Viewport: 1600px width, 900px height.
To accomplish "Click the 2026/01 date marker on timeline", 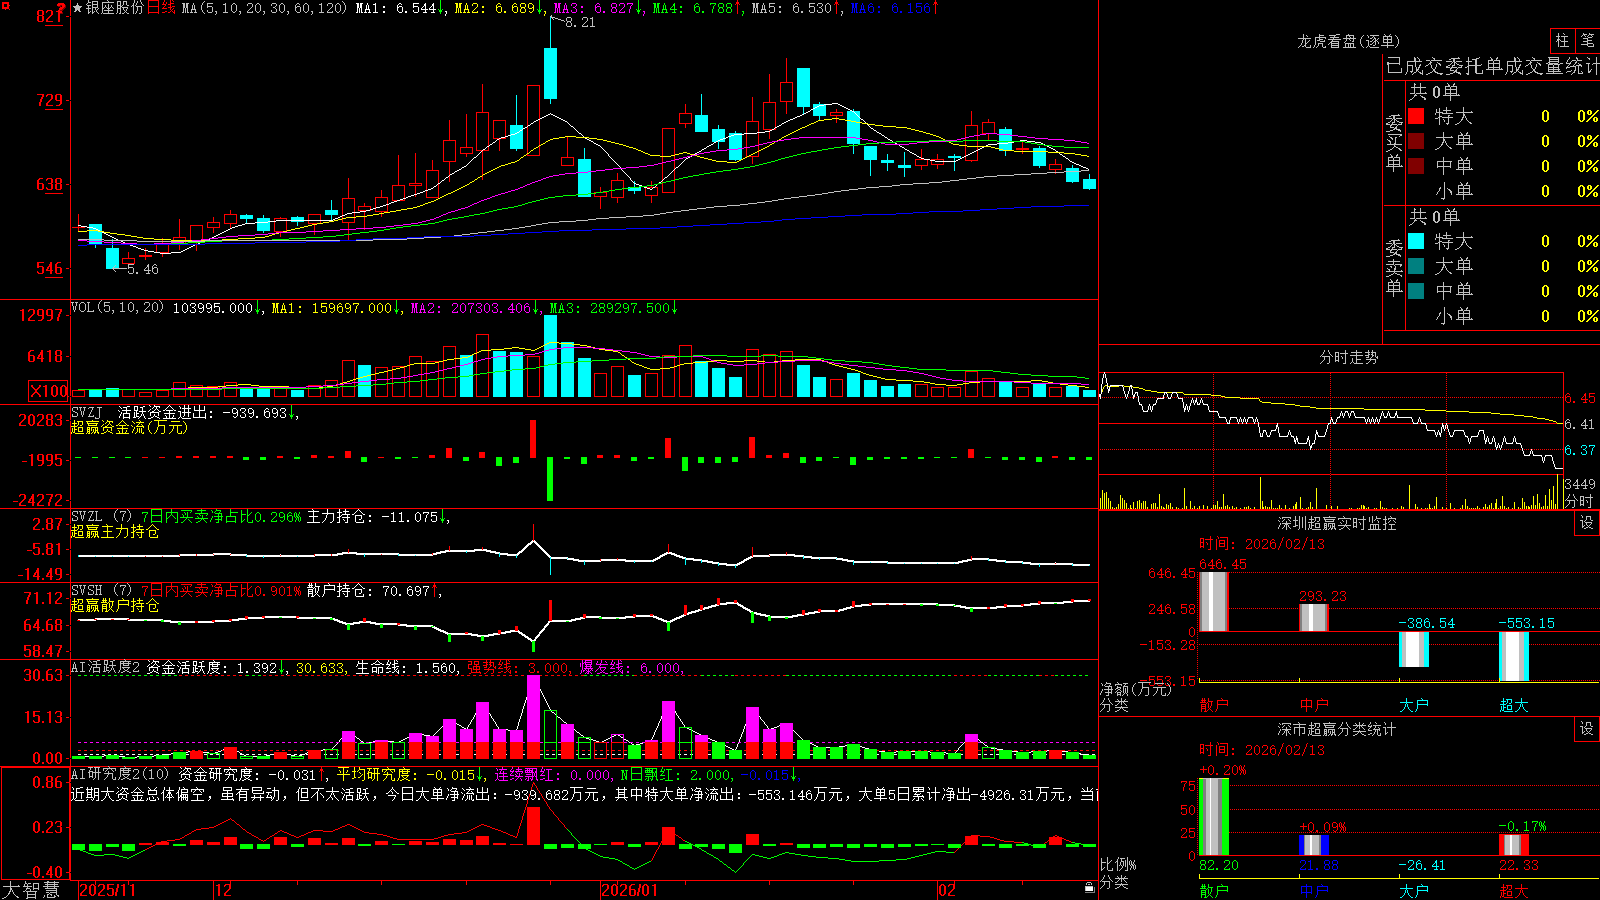I will pos(630,889).
